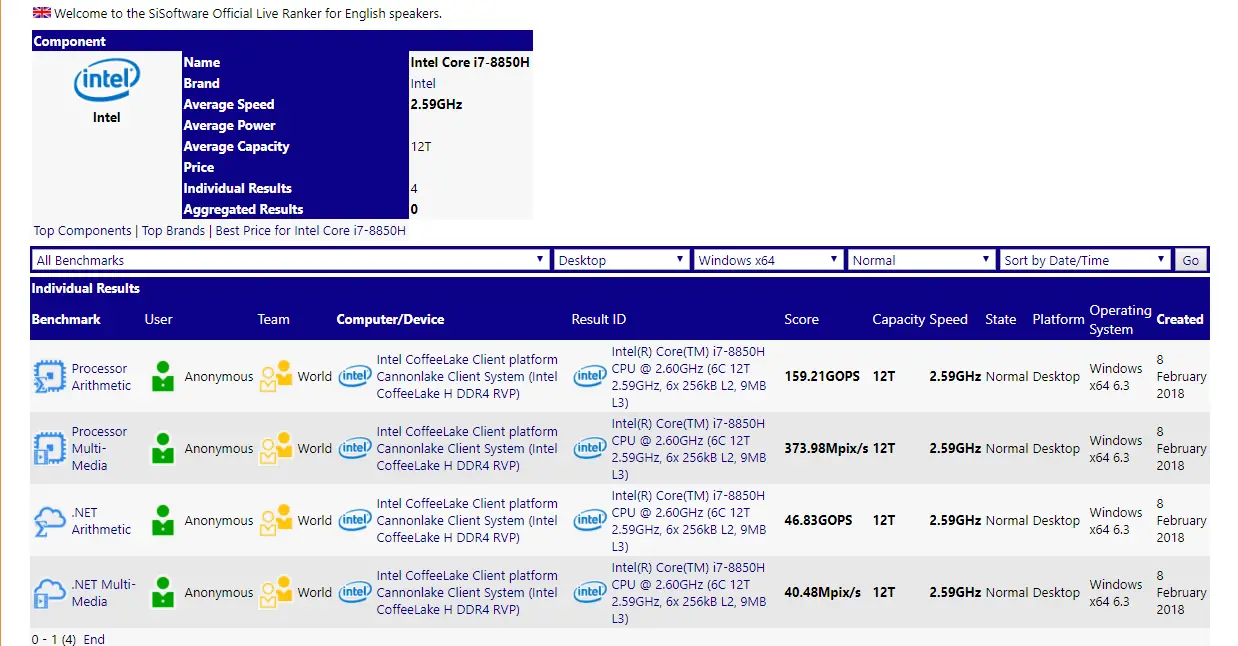Open device link in Processor Arithmetic row
Viewport: 1238px width, 646px height.
coord(467,377)
